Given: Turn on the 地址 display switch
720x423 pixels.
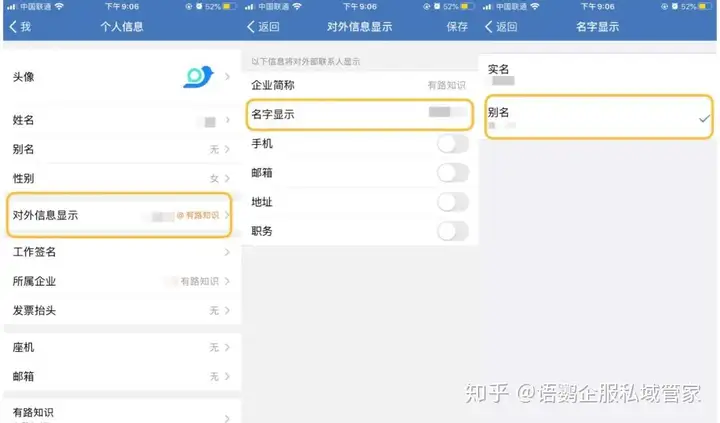Looking at the screenshot, I should pos(452,202).
